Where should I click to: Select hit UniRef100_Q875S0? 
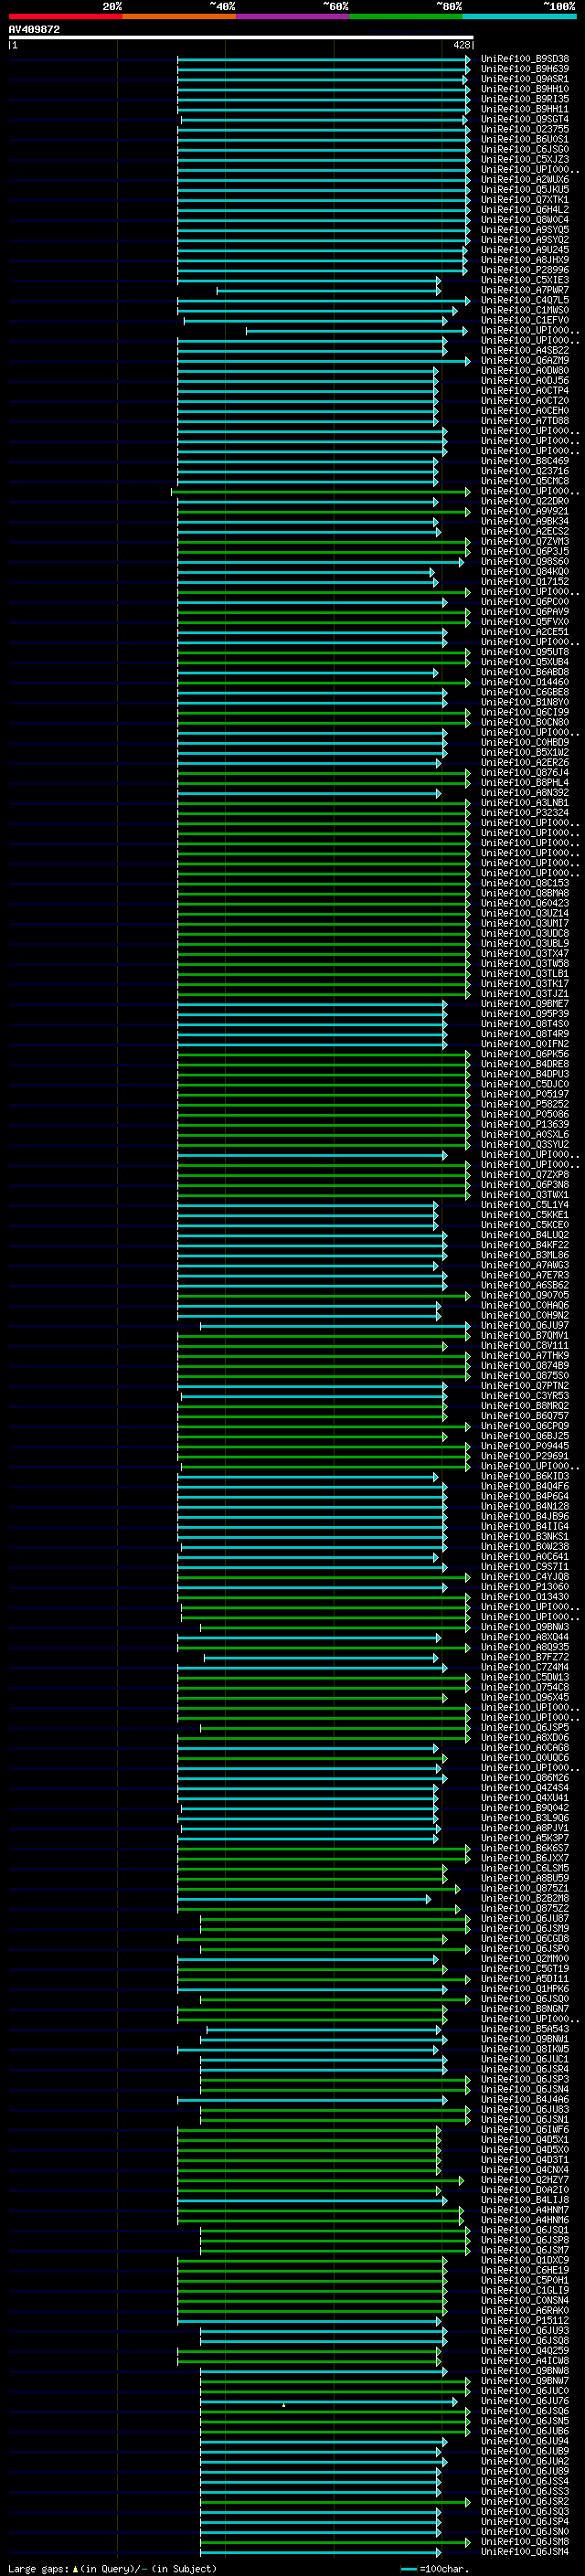point(525,1376)
